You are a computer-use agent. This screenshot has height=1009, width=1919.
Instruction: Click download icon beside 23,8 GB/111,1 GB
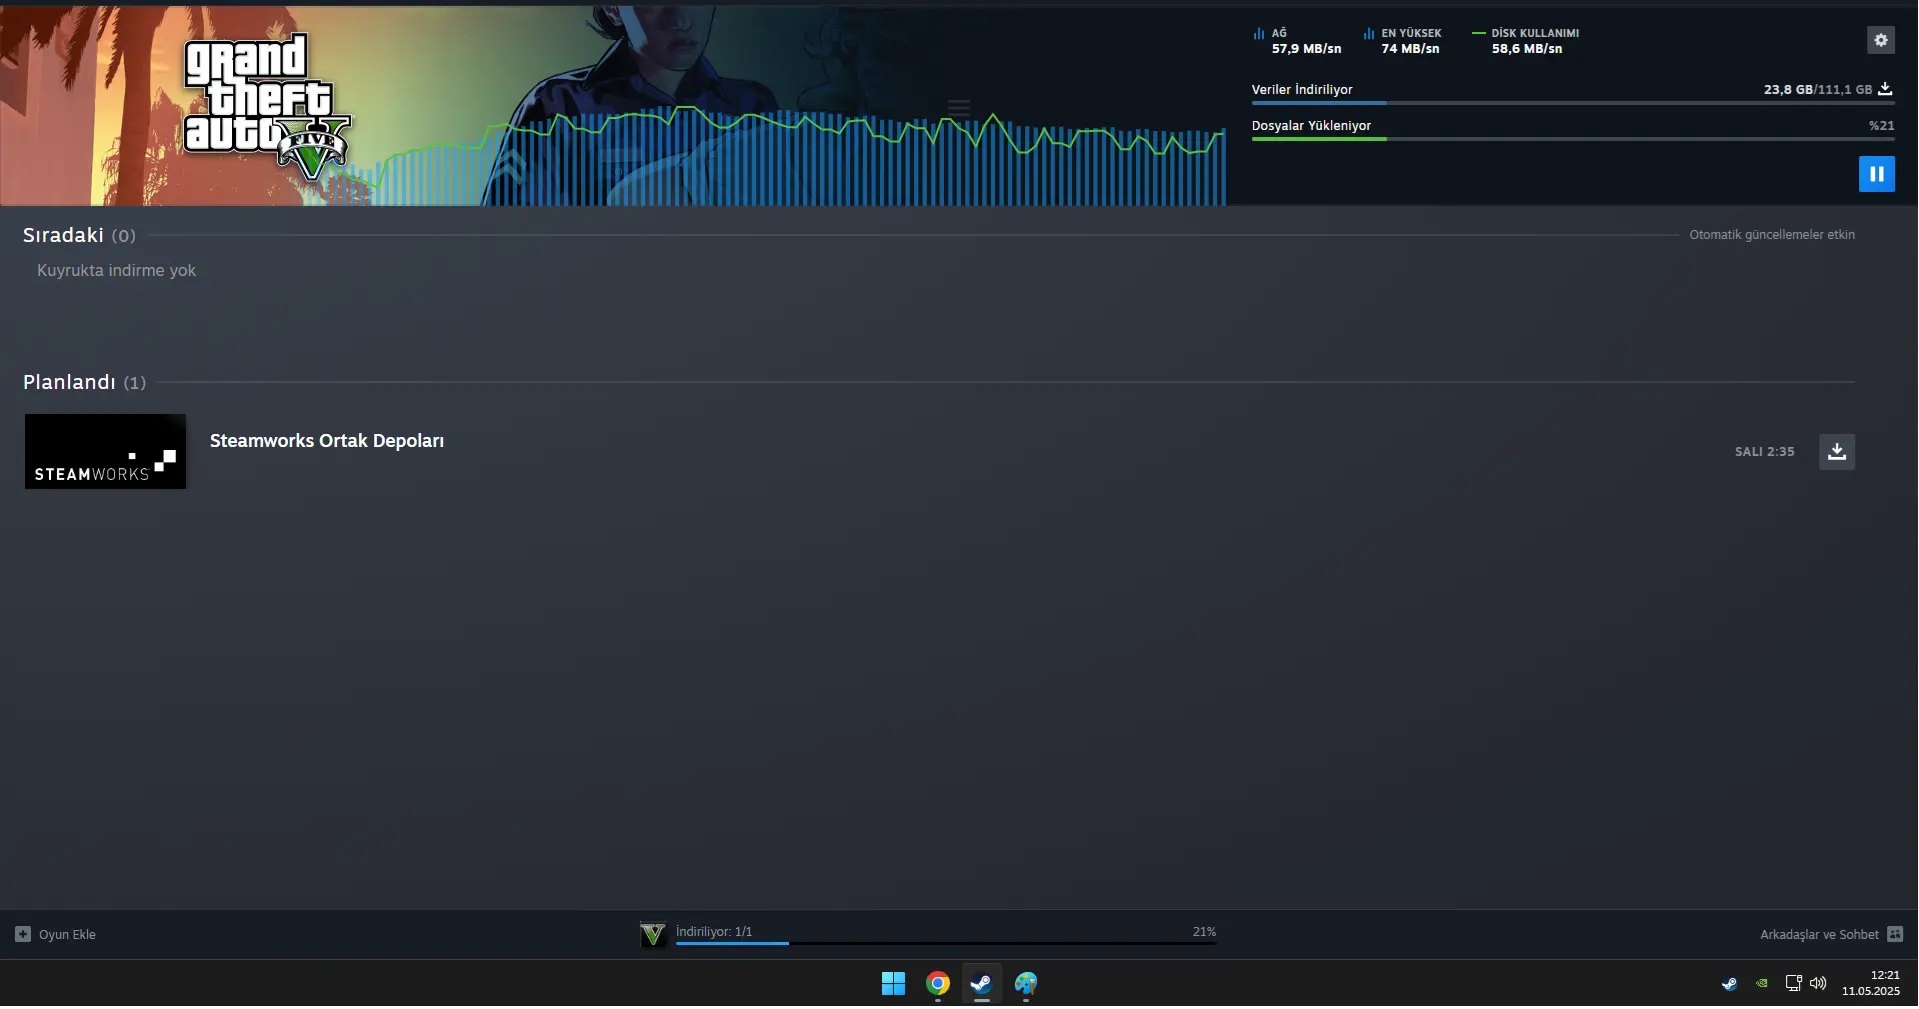click(x=1885, y=89)
